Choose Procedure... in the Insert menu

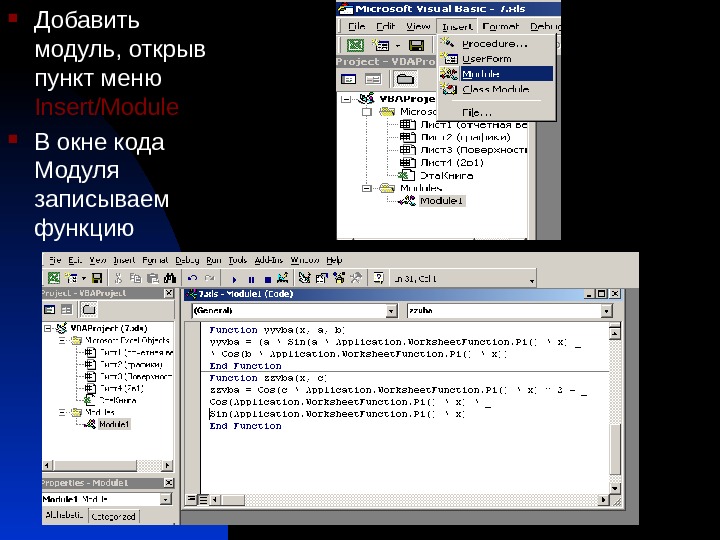[496, 44]
